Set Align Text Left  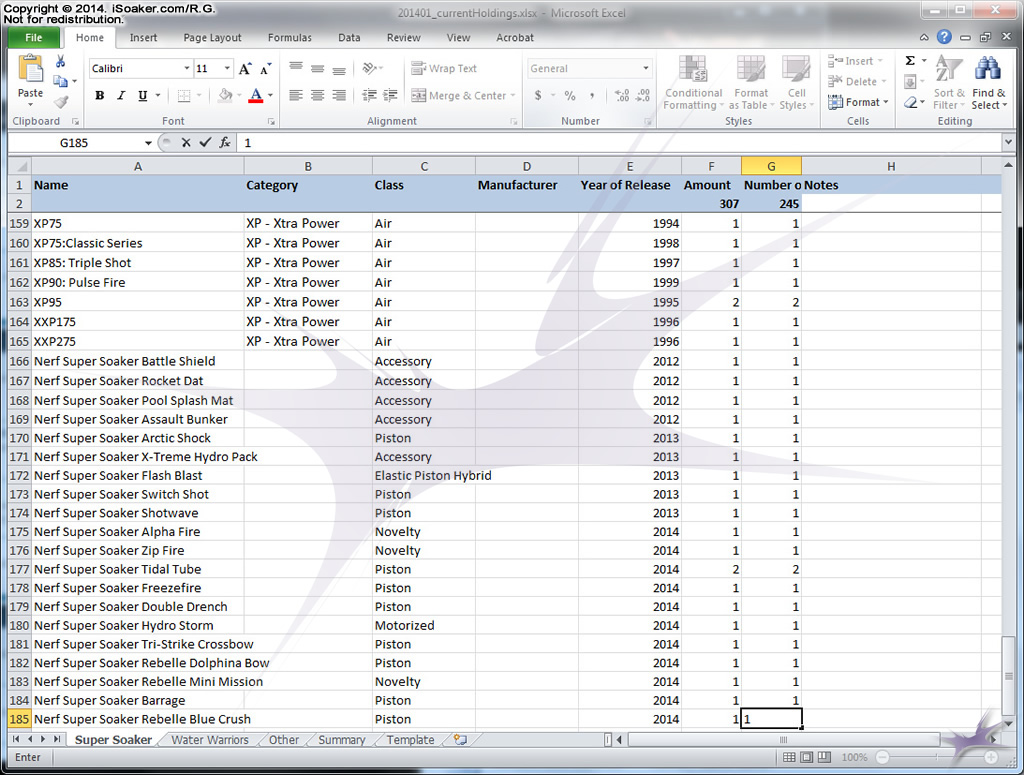(x=296, y=95)
